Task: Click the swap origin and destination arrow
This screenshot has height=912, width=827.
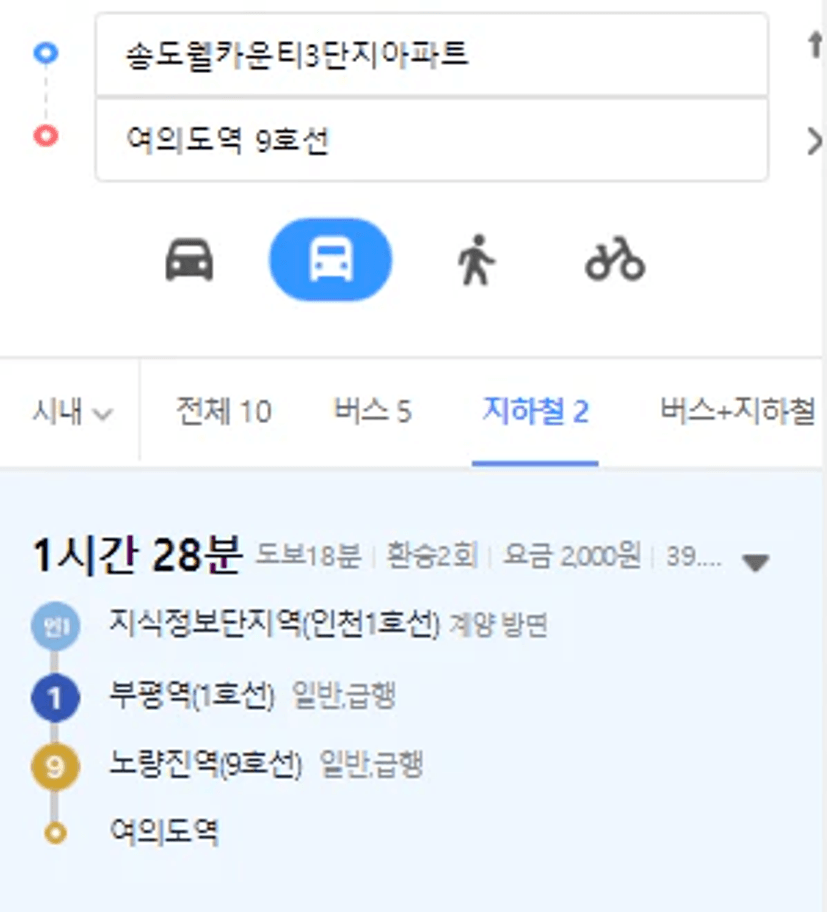Action: pyautogui.click(x=815, y=45)
